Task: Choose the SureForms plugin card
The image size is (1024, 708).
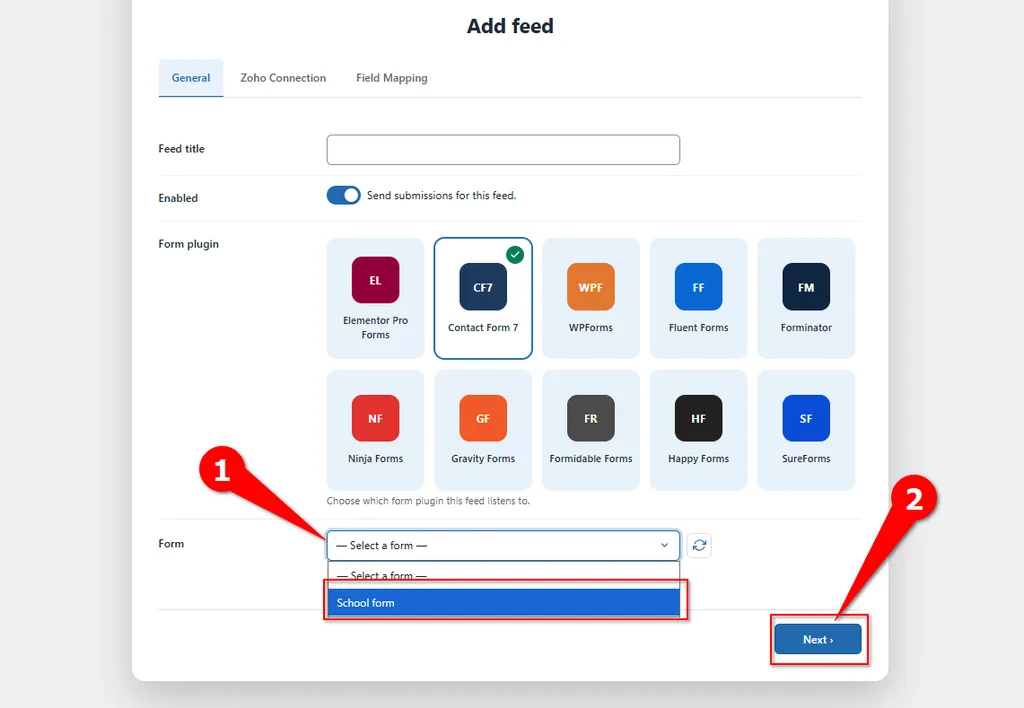Action: 806,430
